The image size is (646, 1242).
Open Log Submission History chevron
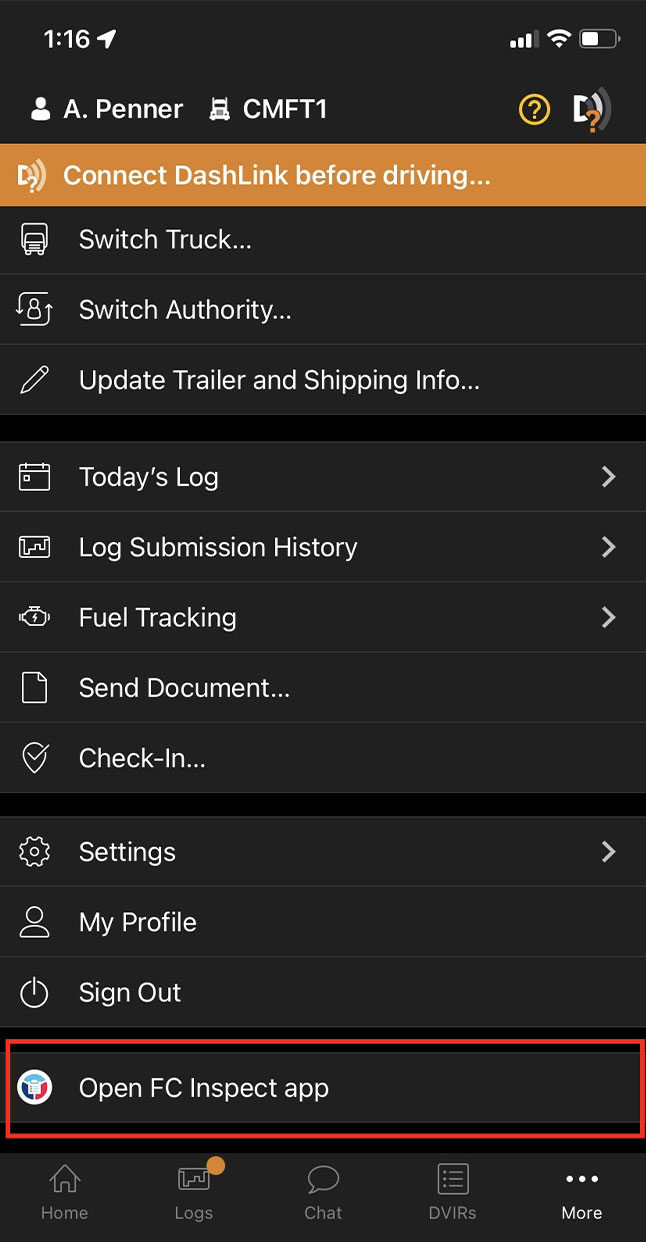pos(609,547)
